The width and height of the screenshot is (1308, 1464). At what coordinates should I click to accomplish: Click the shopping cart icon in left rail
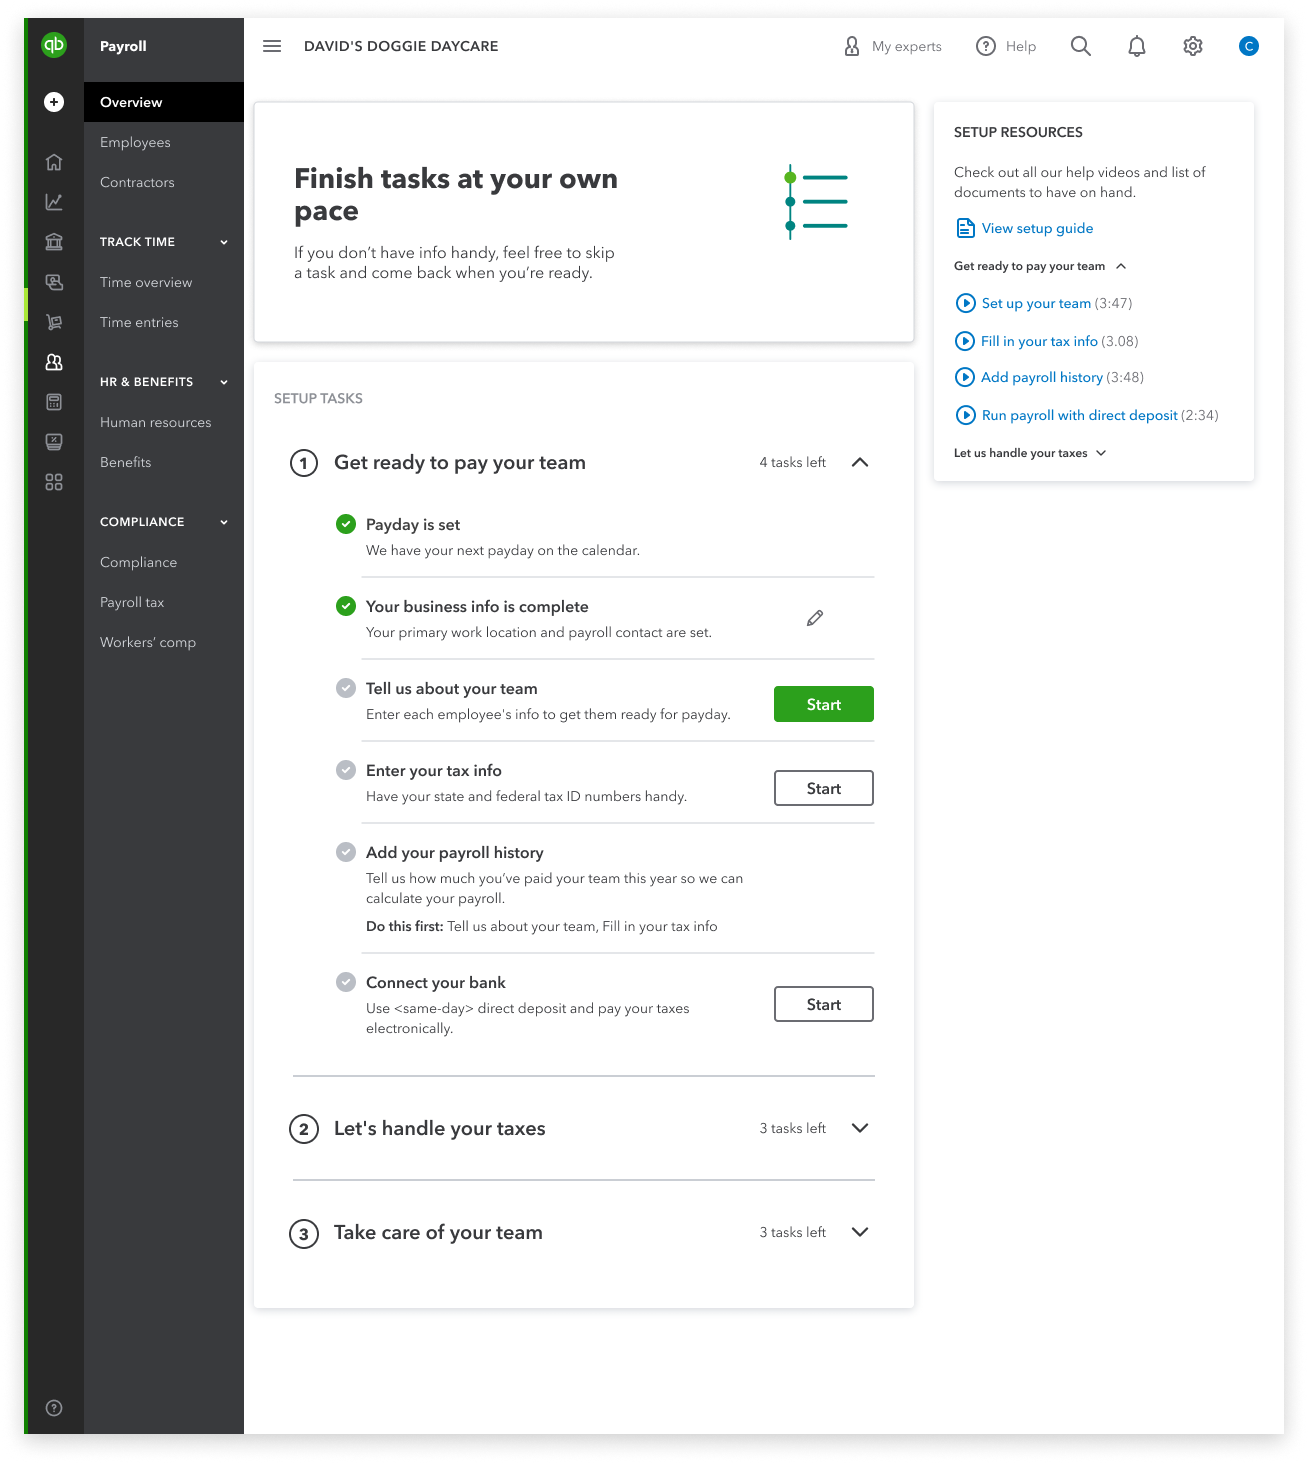pyautogui.click(x=54, y=322)
